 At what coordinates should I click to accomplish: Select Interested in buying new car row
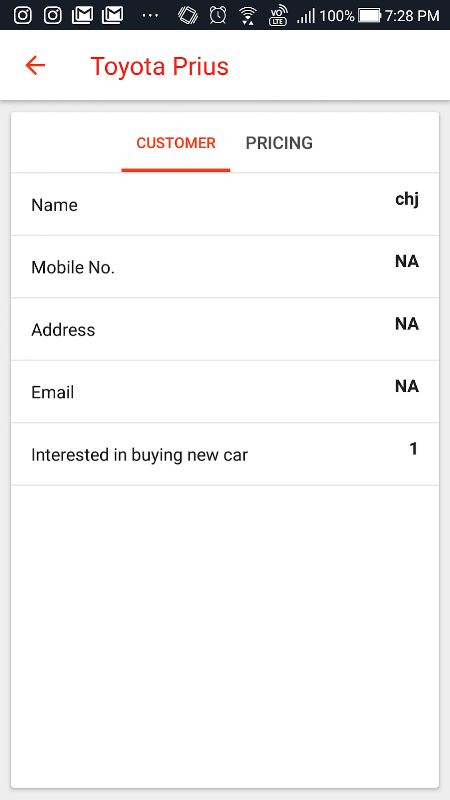225,454
